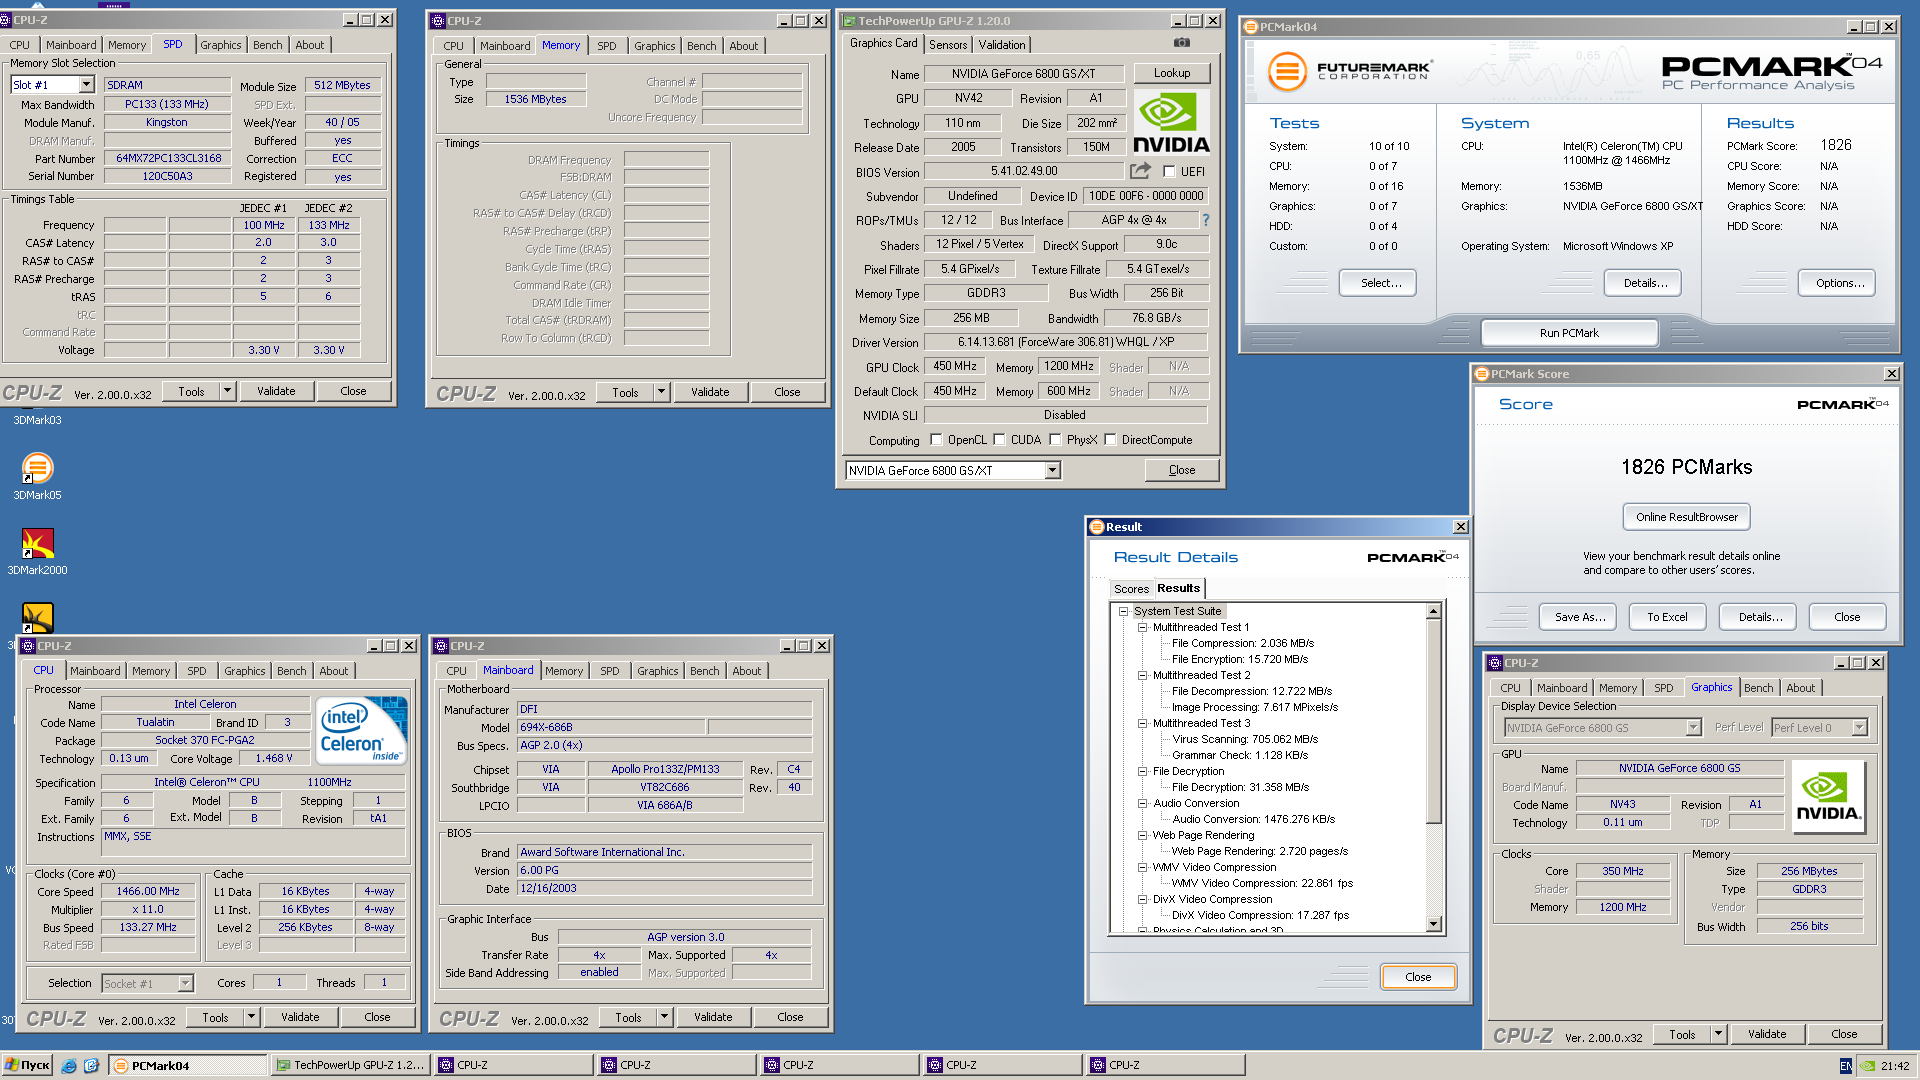Click the BIOS share arrow icon in GPU-Z
The height and width of the screenshot is (1080, 1920).
pyautogui.click(x=1140, y=171)
